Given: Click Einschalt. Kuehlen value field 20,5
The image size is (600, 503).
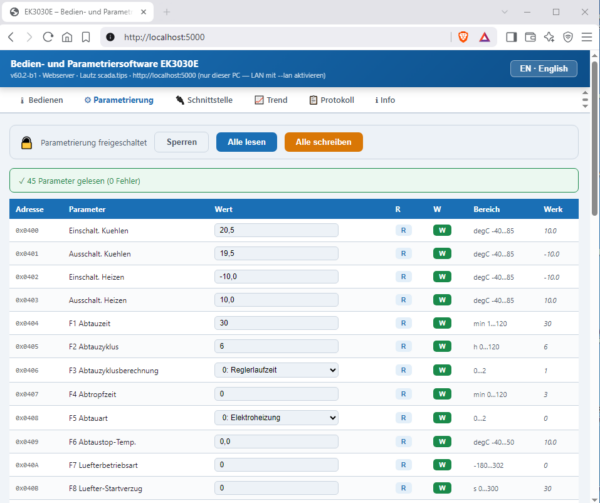Looking at the screenshot, I should 276,230.
